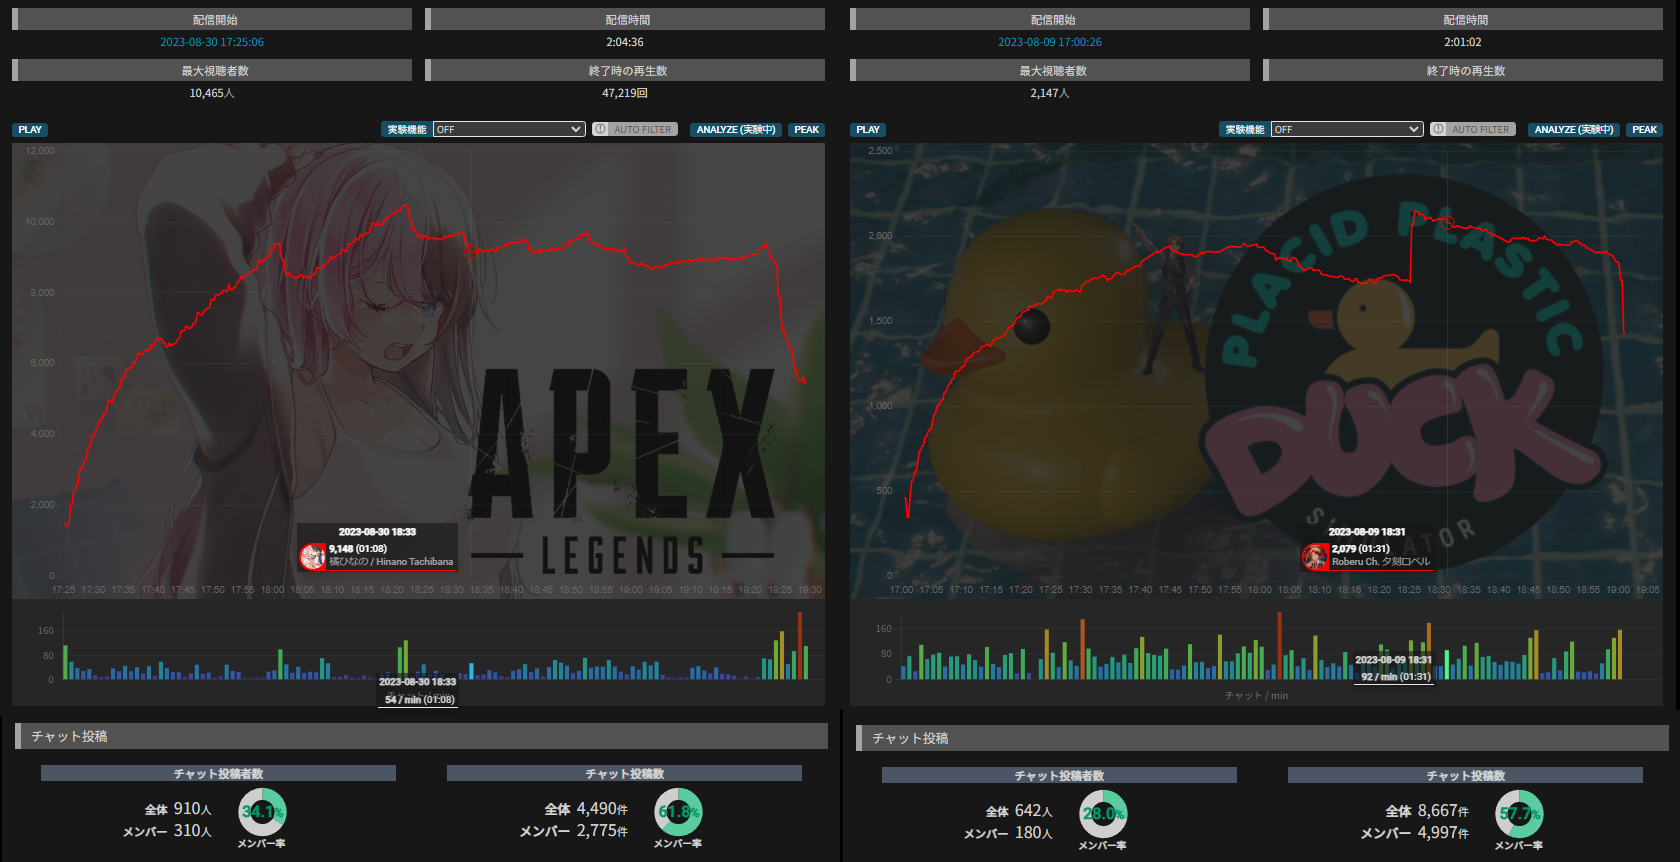Open the 実験機能 OFF dropdown for the APEX stream
1680x862 pixels.
click(x=509, y=130)
